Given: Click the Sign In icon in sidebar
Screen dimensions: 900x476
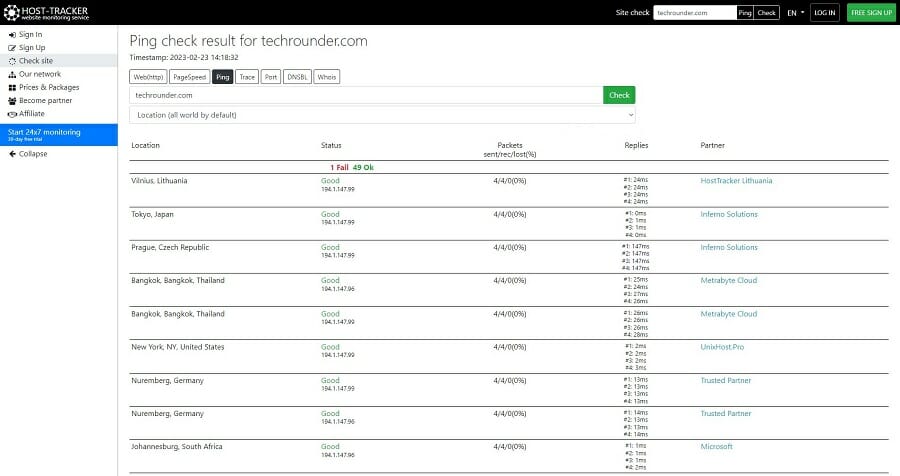Looking at the screenshot, I should 12,34.
